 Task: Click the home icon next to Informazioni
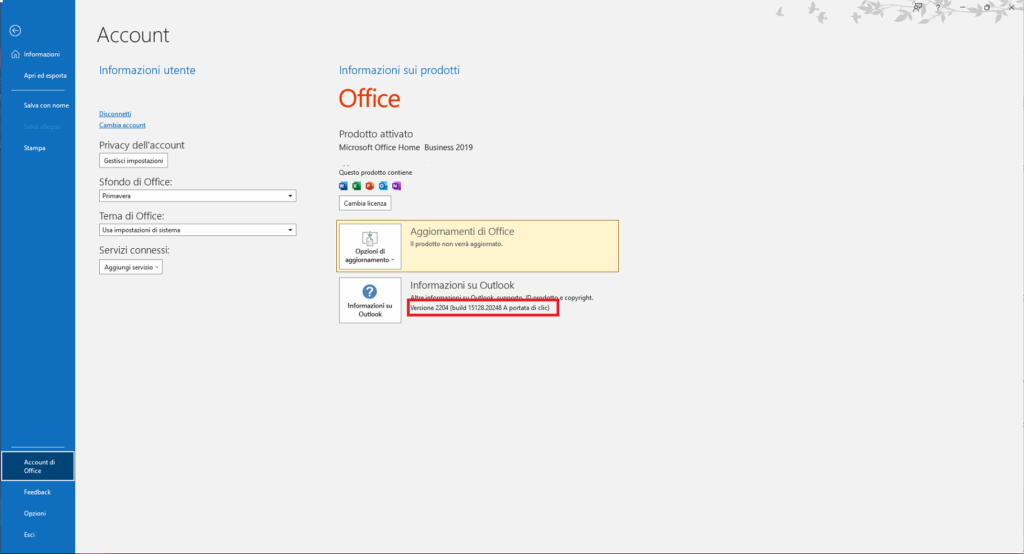point(16,54)
